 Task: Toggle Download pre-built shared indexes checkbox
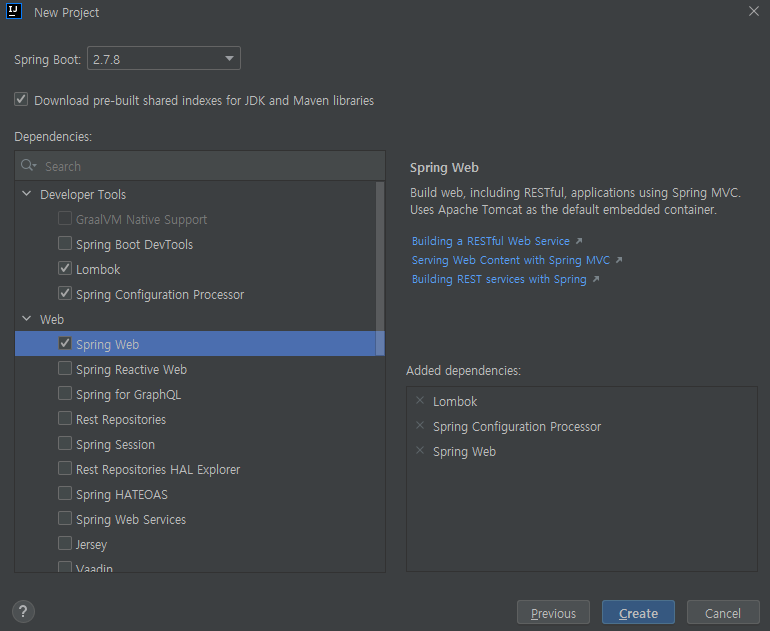21,100
